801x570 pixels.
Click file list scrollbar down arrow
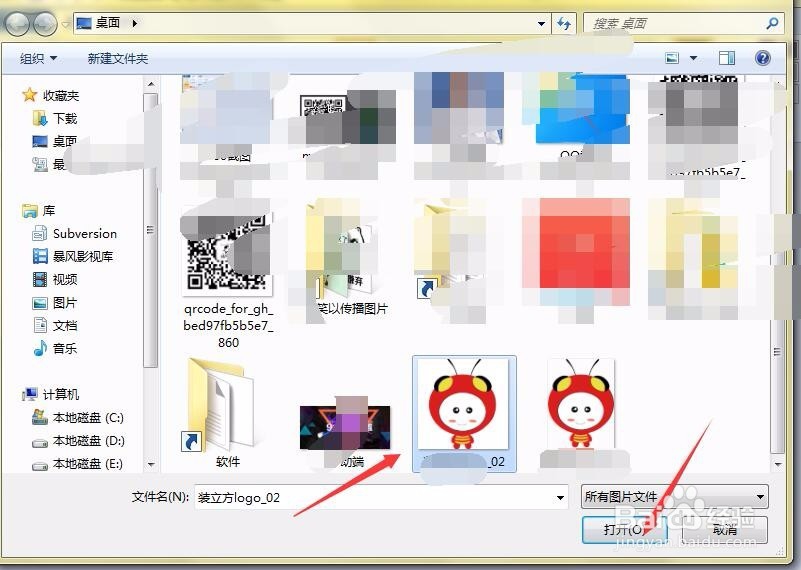click(x=778, y=464)
